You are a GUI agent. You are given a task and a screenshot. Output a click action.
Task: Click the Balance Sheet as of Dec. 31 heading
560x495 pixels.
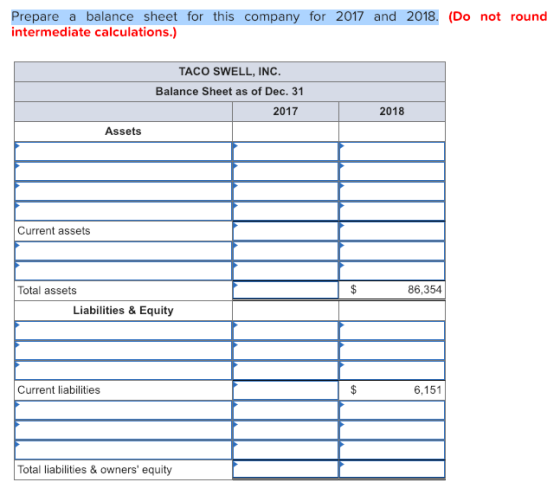[230, 91]
